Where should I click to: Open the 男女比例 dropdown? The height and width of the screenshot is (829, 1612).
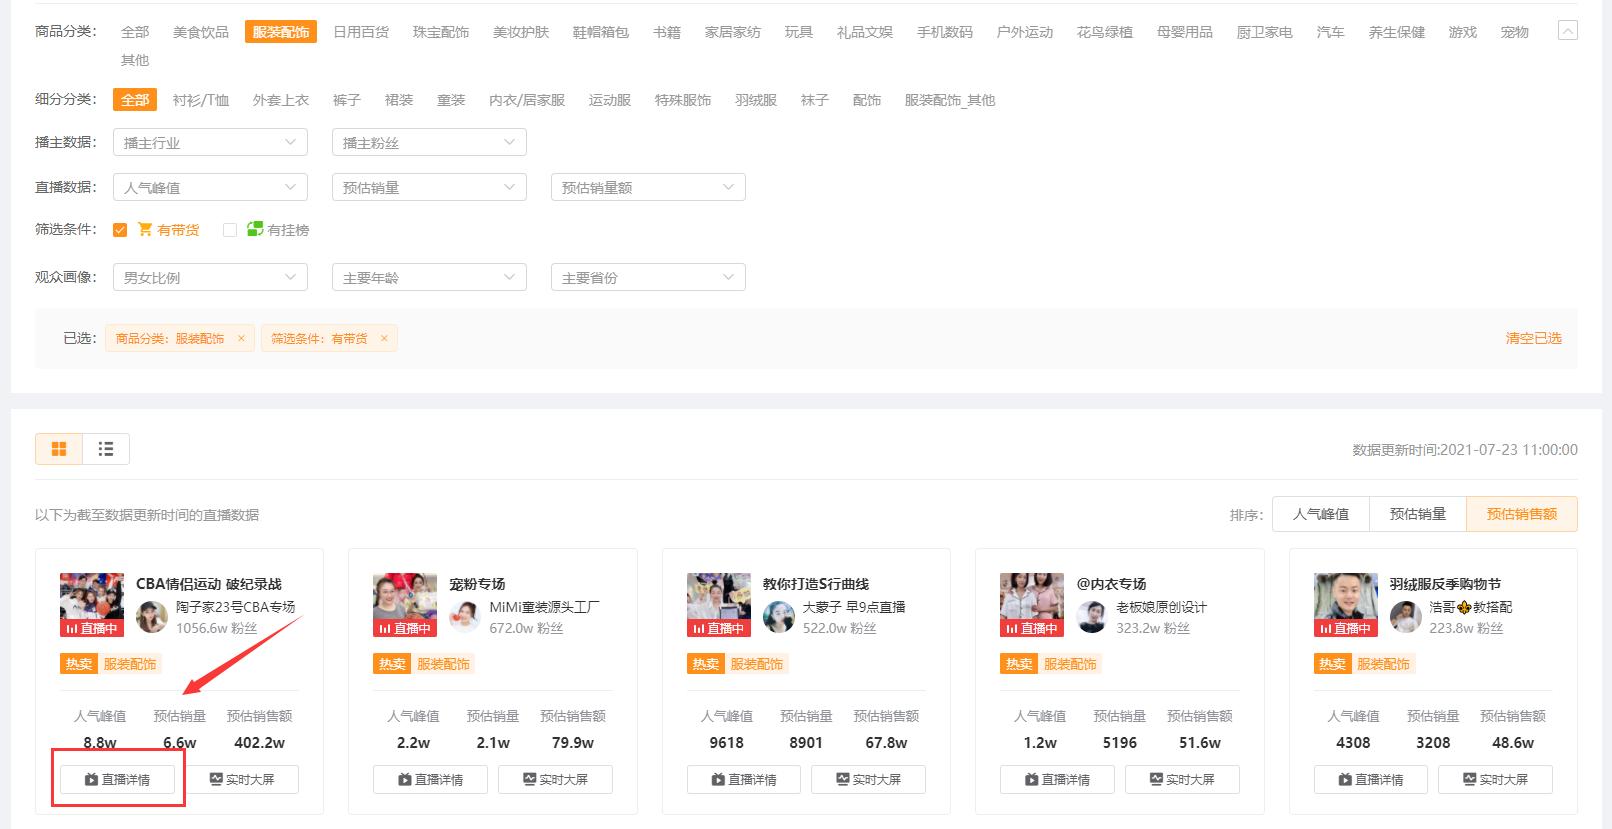pyautogui.click(x=210, y=277)
